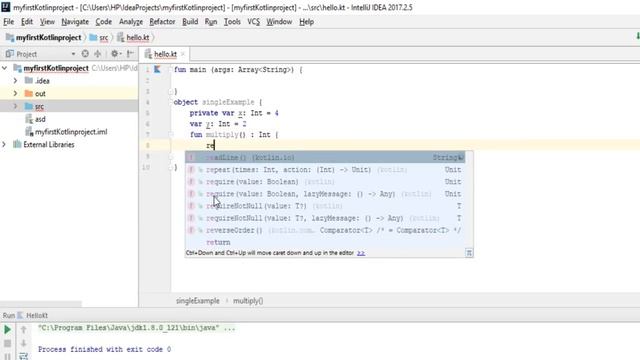Open the Help menu
The height and width of the screenshot is (360, 640).
point(307,22)
